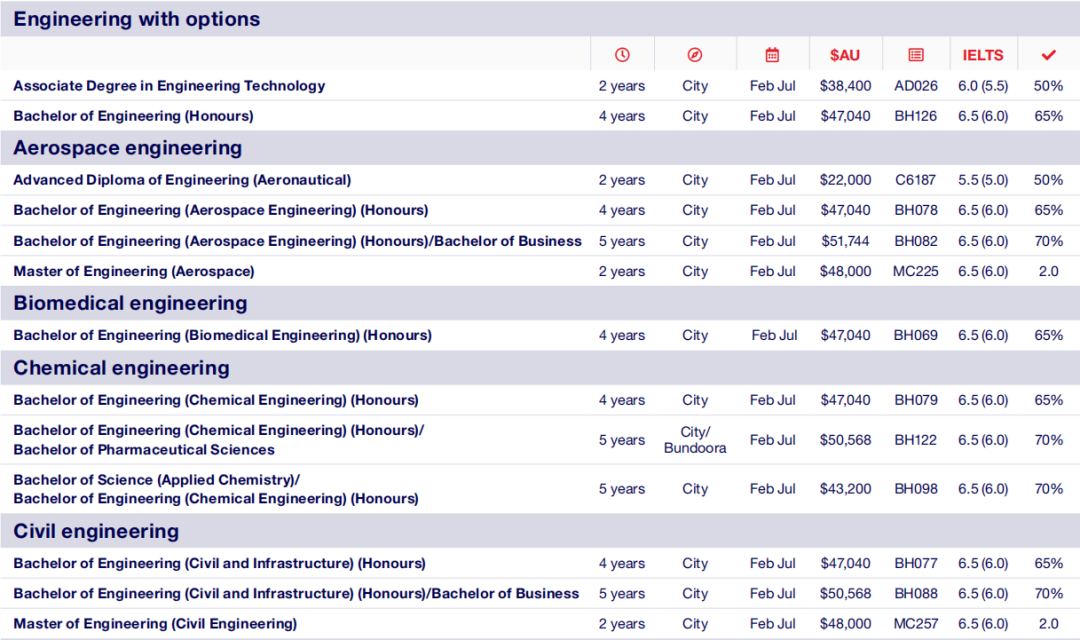Click 70% entry score in BH082 row
This screenshot has height=640, width=1080.
(1048, 242)
